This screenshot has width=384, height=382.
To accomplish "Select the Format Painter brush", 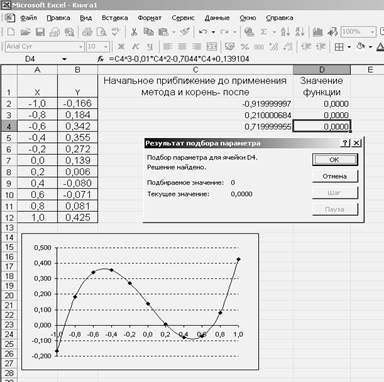I will click(184, 32).
